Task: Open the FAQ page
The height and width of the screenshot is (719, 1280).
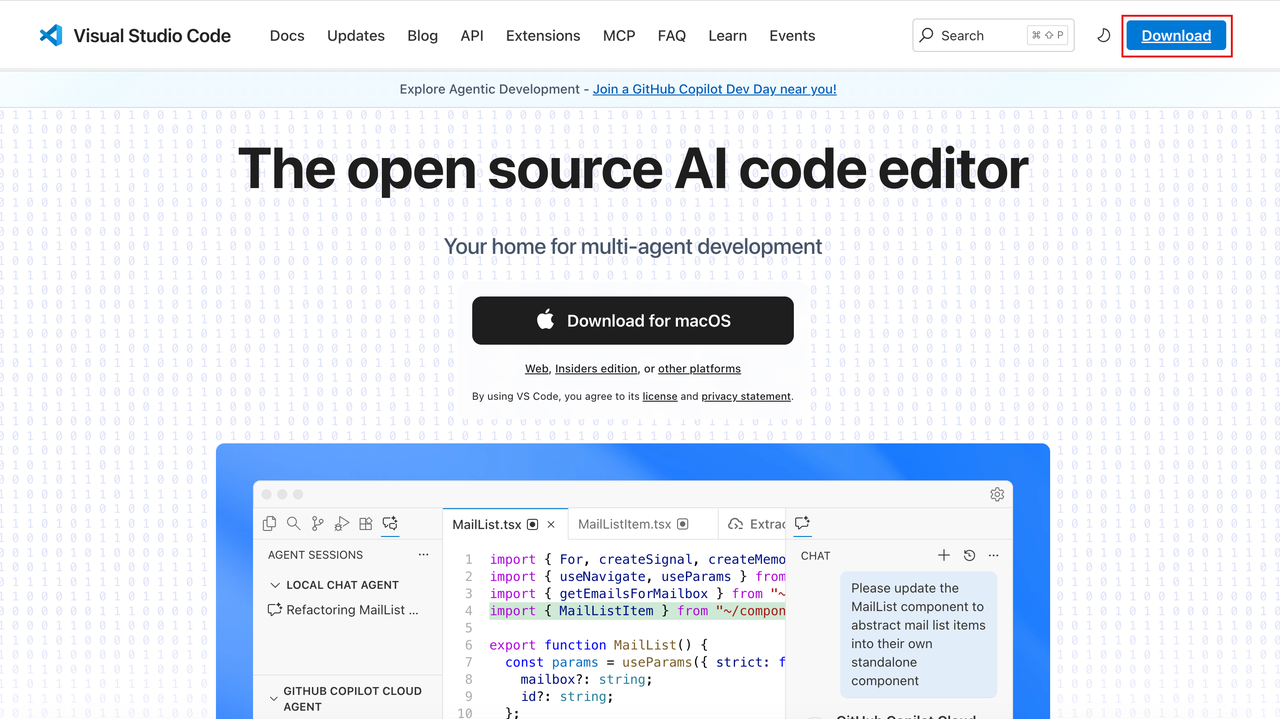Action: [672, 35]
